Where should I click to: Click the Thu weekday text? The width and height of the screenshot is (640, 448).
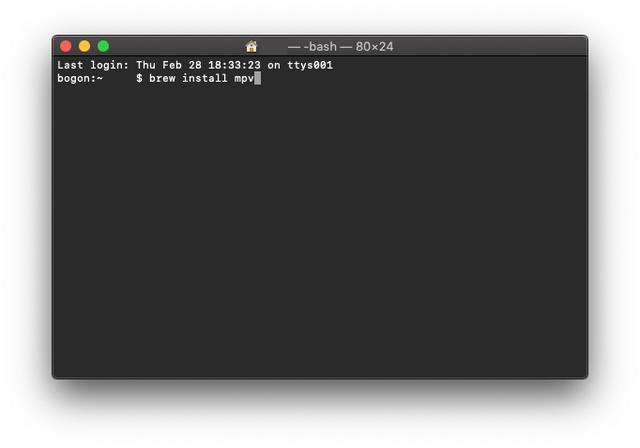146,65
